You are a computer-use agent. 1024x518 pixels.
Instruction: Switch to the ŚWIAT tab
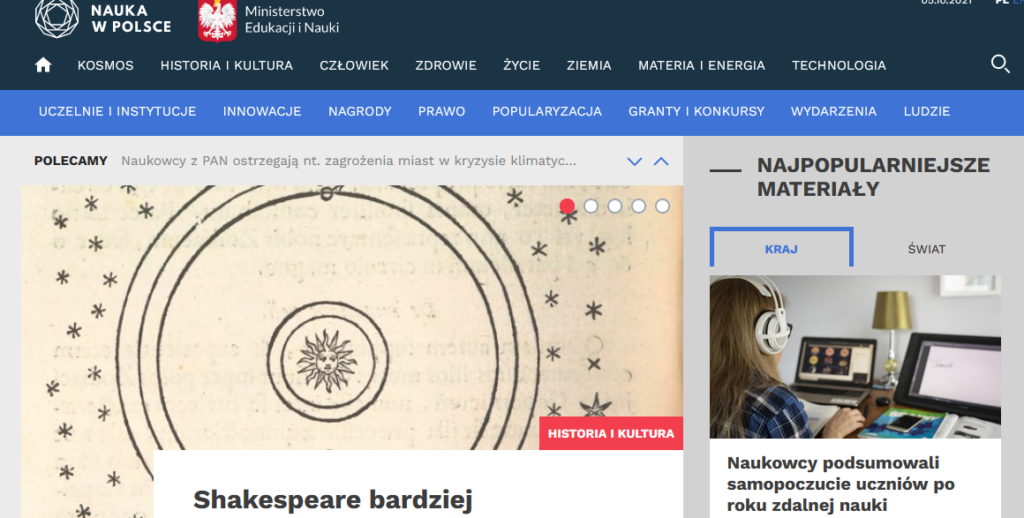click(926, 249)
